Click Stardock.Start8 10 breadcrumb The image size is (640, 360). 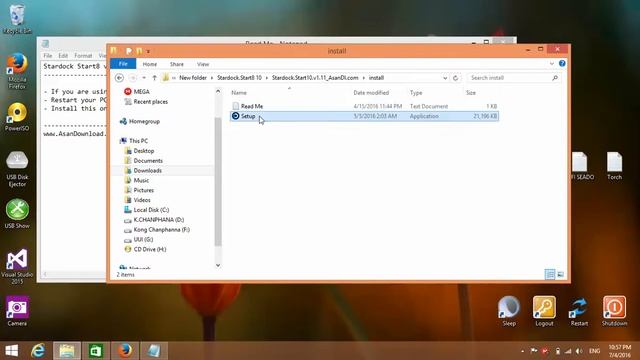coord(239,78)
